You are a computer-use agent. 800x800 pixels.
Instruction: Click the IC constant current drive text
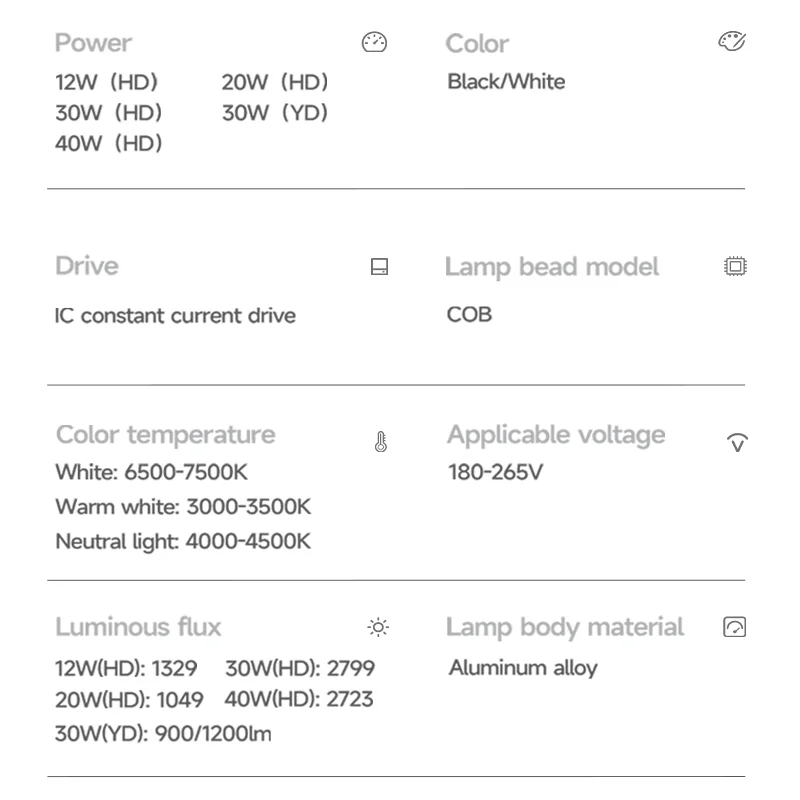tap(175, 316)
